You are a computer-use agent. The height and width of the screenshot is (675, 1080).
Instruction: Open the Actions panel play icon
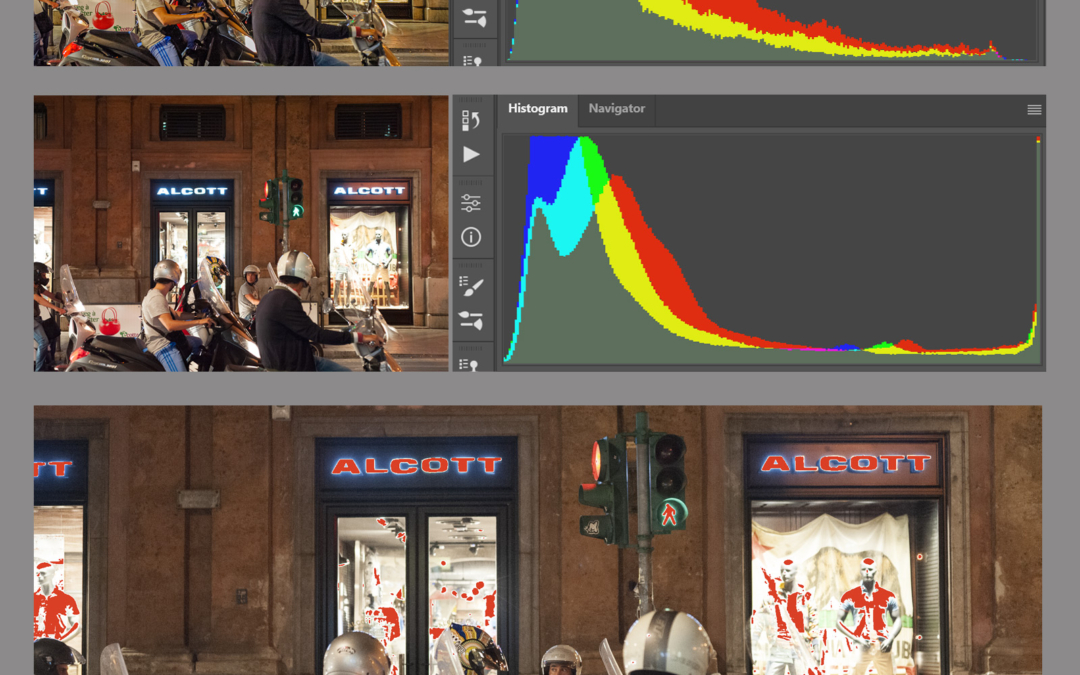[x=471, y=154]
